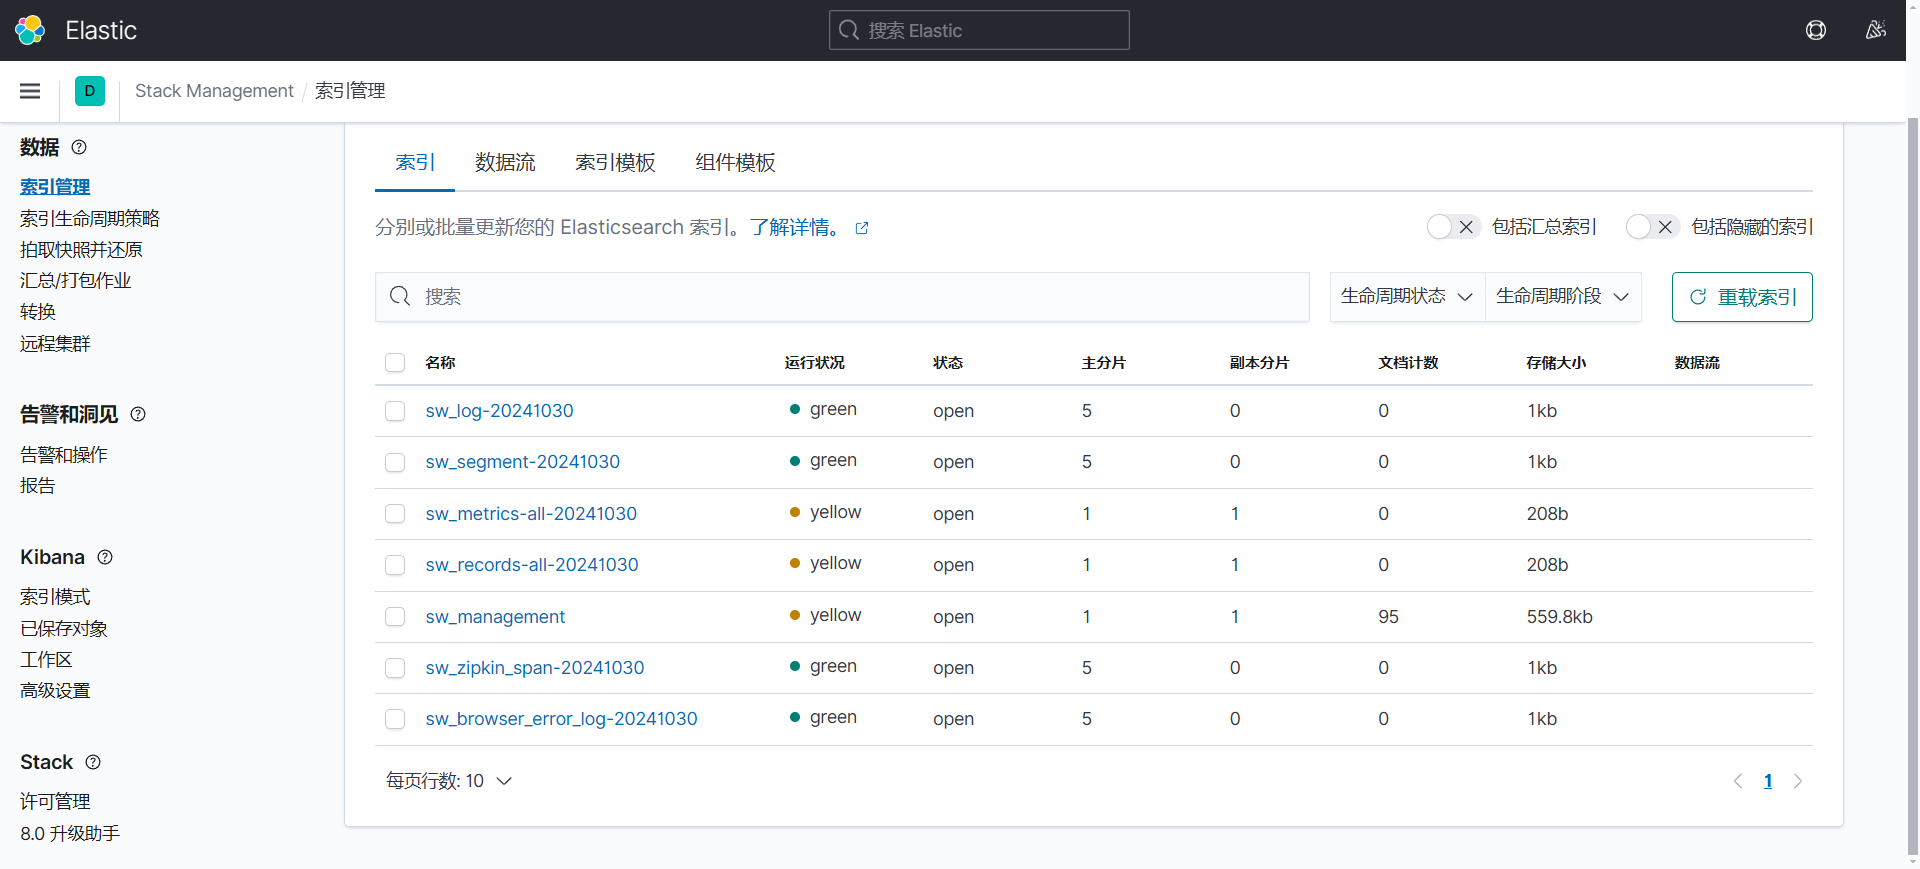
Task: Toggle 包括汇总索引 switch
Action: pyautogui.click(x=1453, y=227)
